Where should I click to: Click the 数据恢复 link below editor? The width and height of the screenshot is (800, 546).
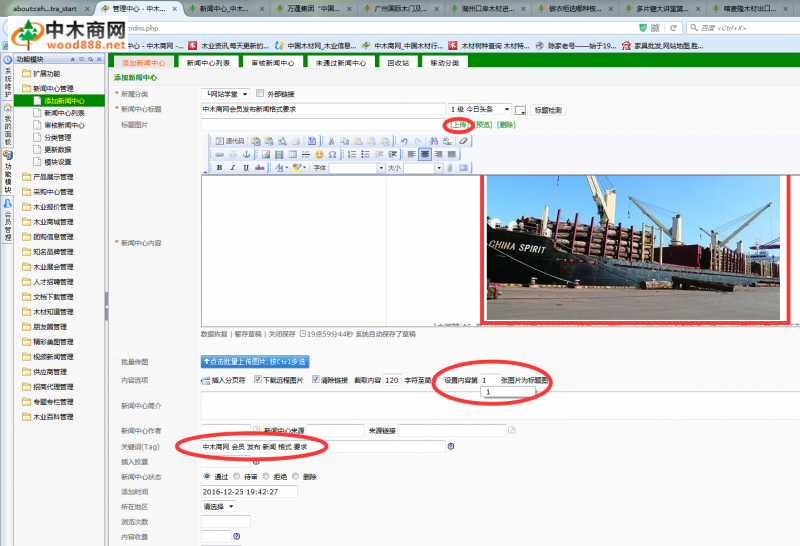point(214,334)
